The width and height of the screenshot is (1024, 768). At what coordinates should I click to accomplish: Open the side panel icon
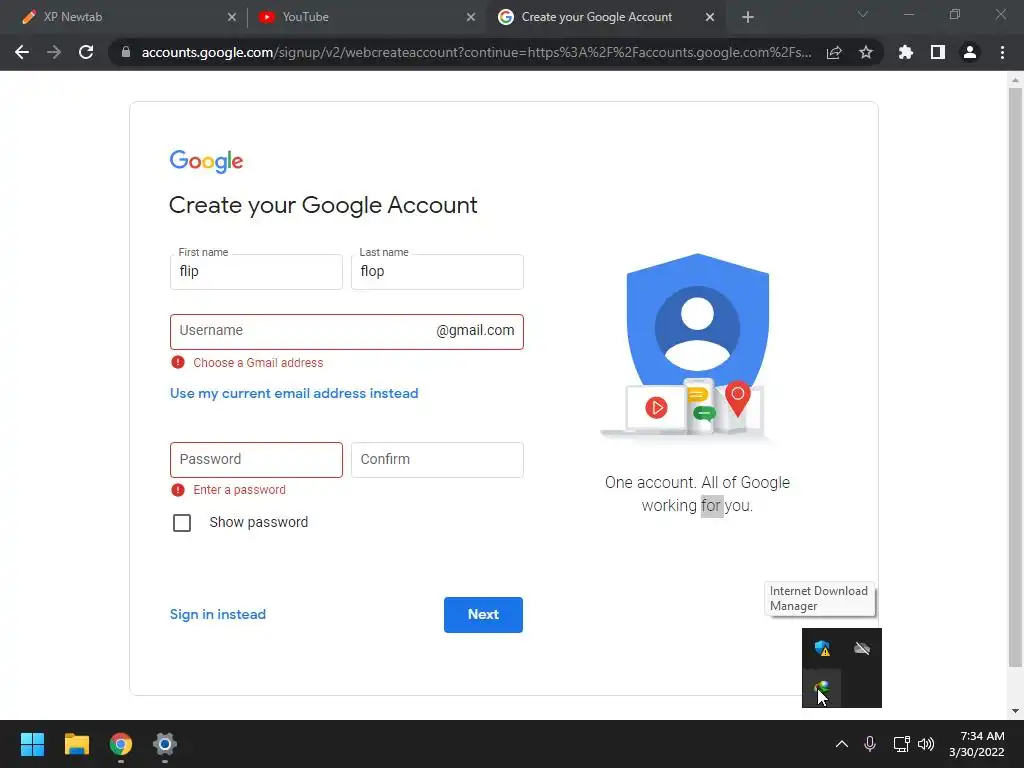coord(938,52)
